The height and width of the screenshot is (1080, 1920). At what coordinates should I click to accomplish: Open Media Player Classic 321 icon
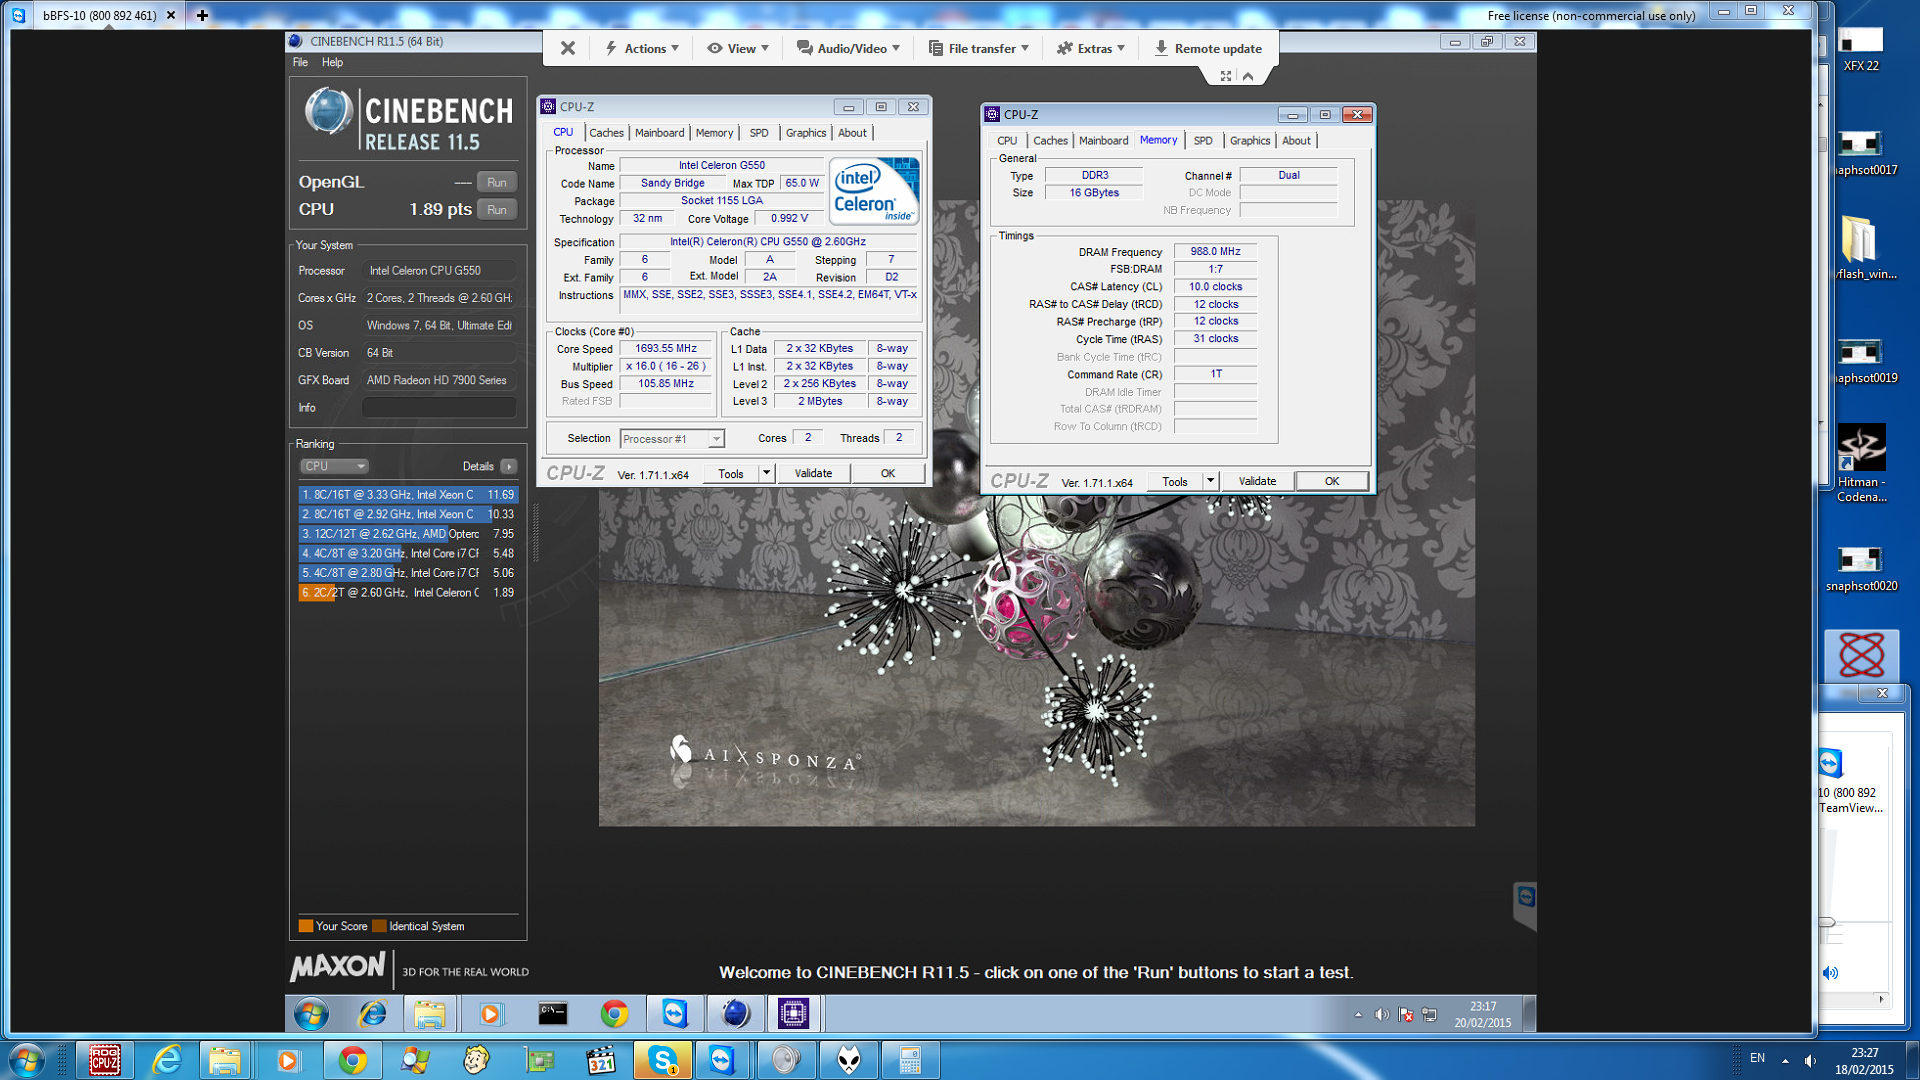pyautogui.click(x=600, y=1060)
